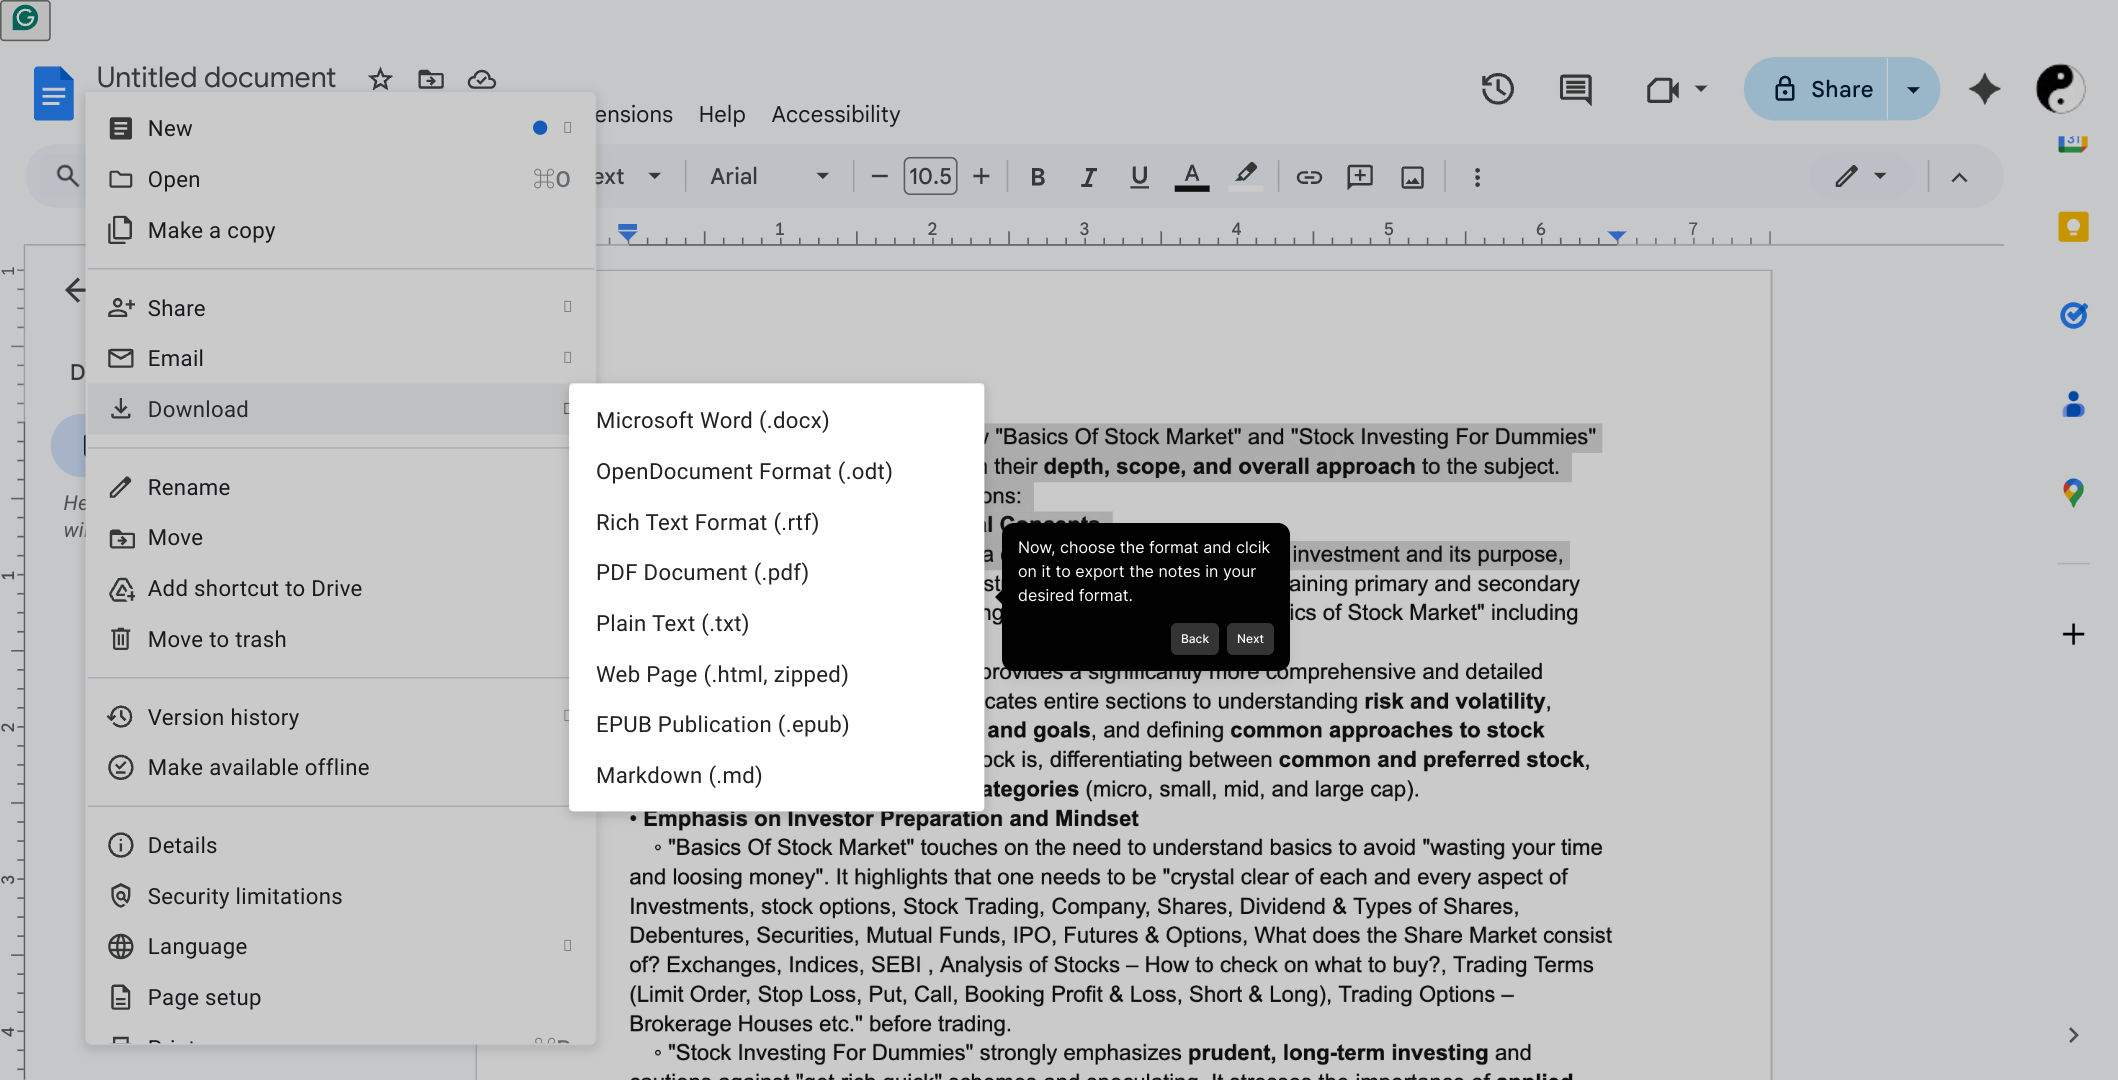Open the Accessibility menu
Image resolution: width=2118 pixels, height=1080 pixels.
click(836, 115)
